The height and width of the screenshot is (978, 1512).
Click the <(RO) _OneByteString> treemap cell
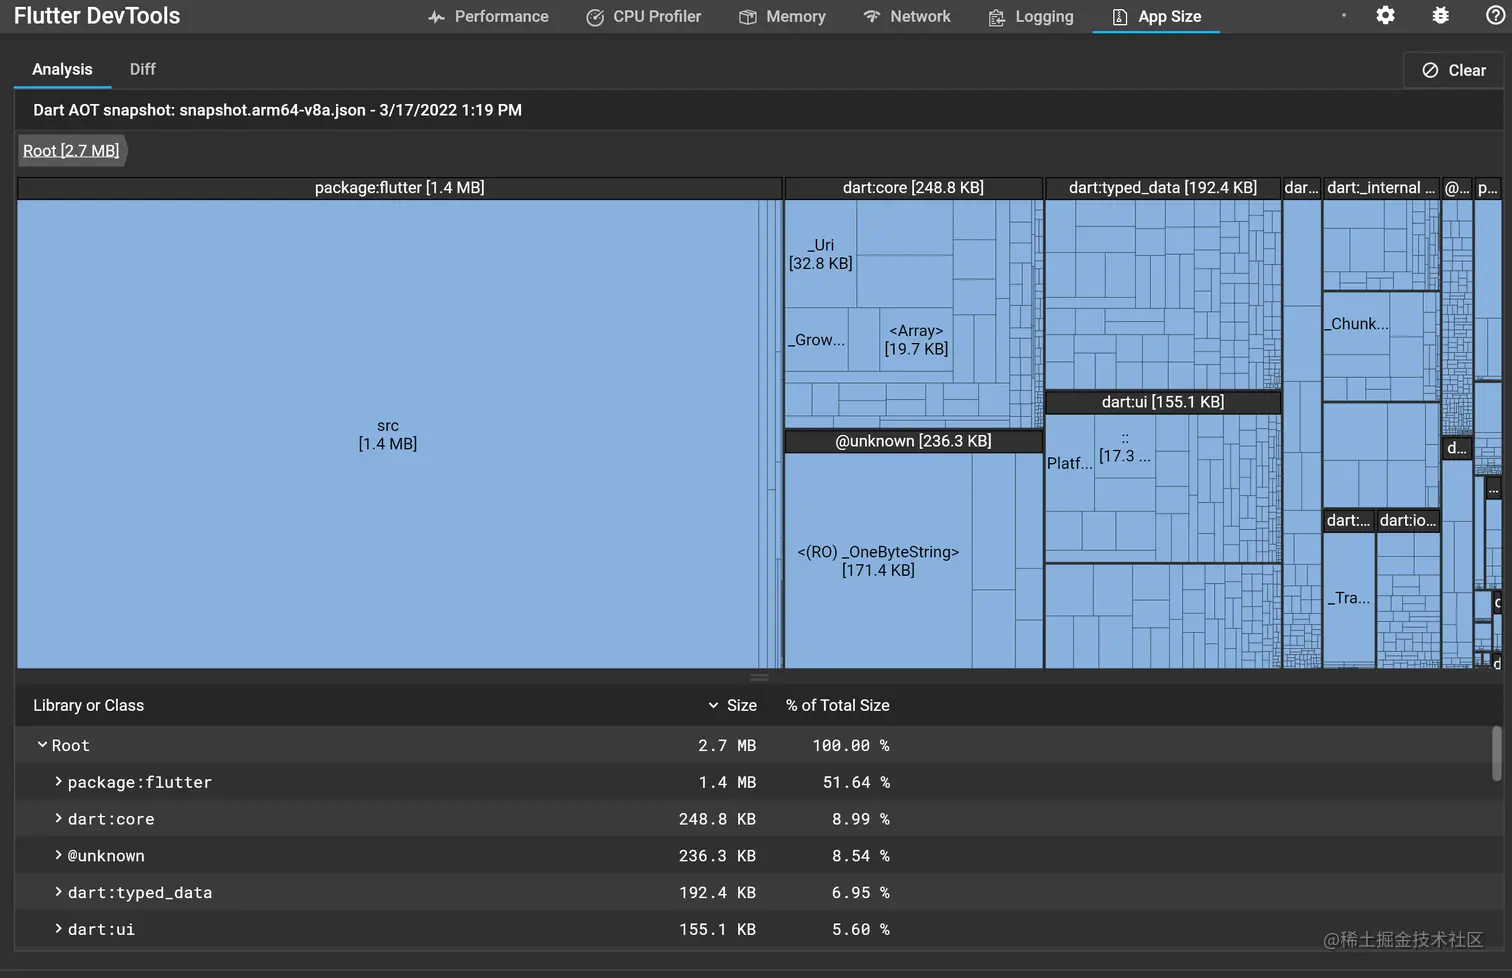click(x=878, y=561)
